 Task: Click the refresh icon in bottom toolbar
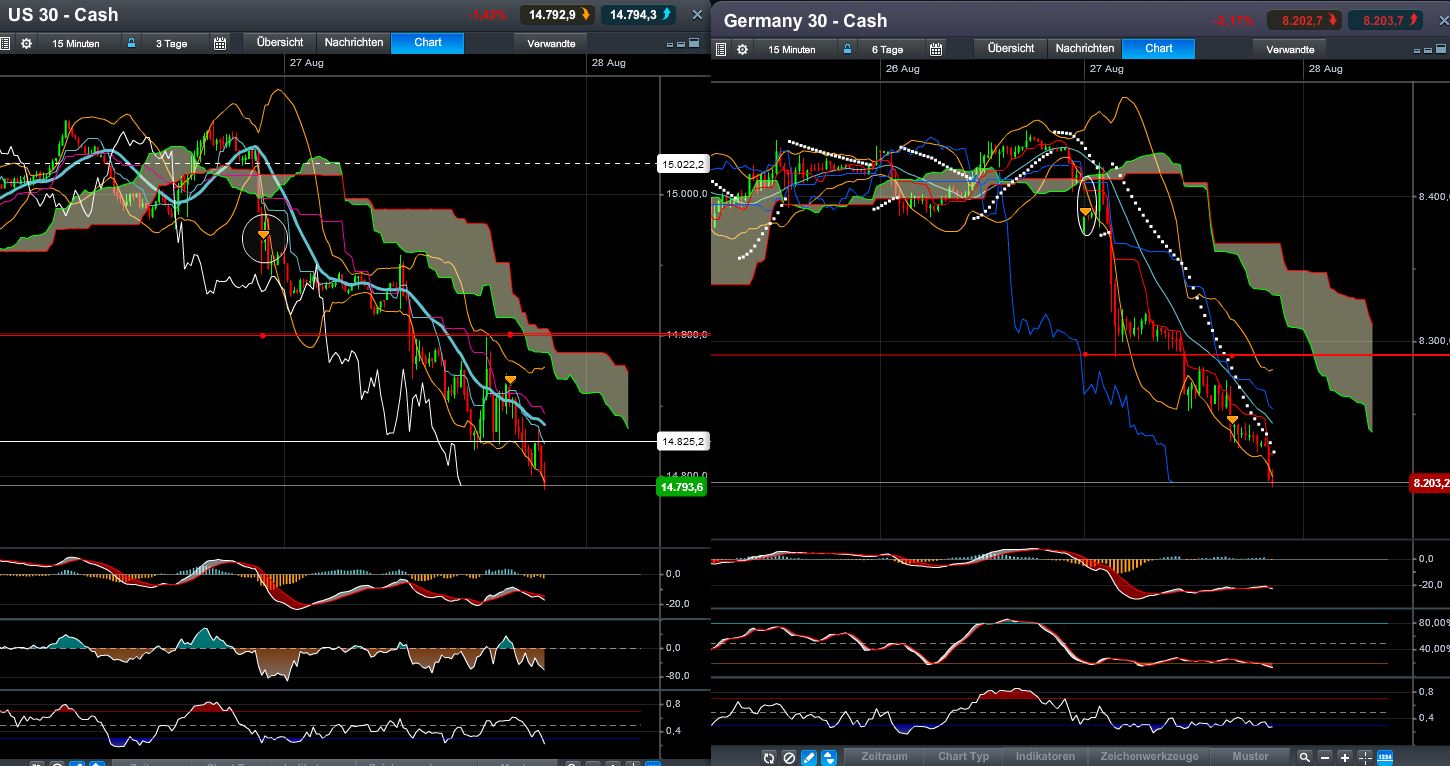(769, 757)
